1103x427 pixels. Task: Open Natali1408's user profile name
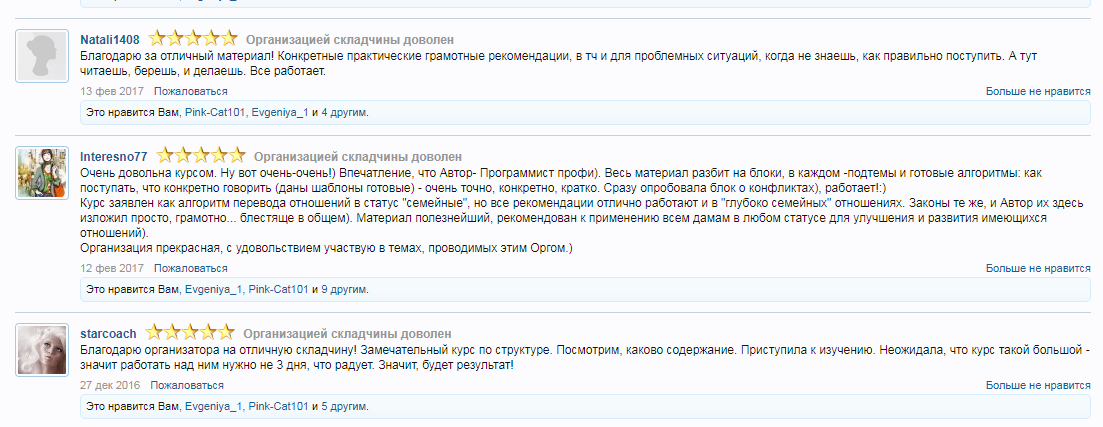coord(110,39)
